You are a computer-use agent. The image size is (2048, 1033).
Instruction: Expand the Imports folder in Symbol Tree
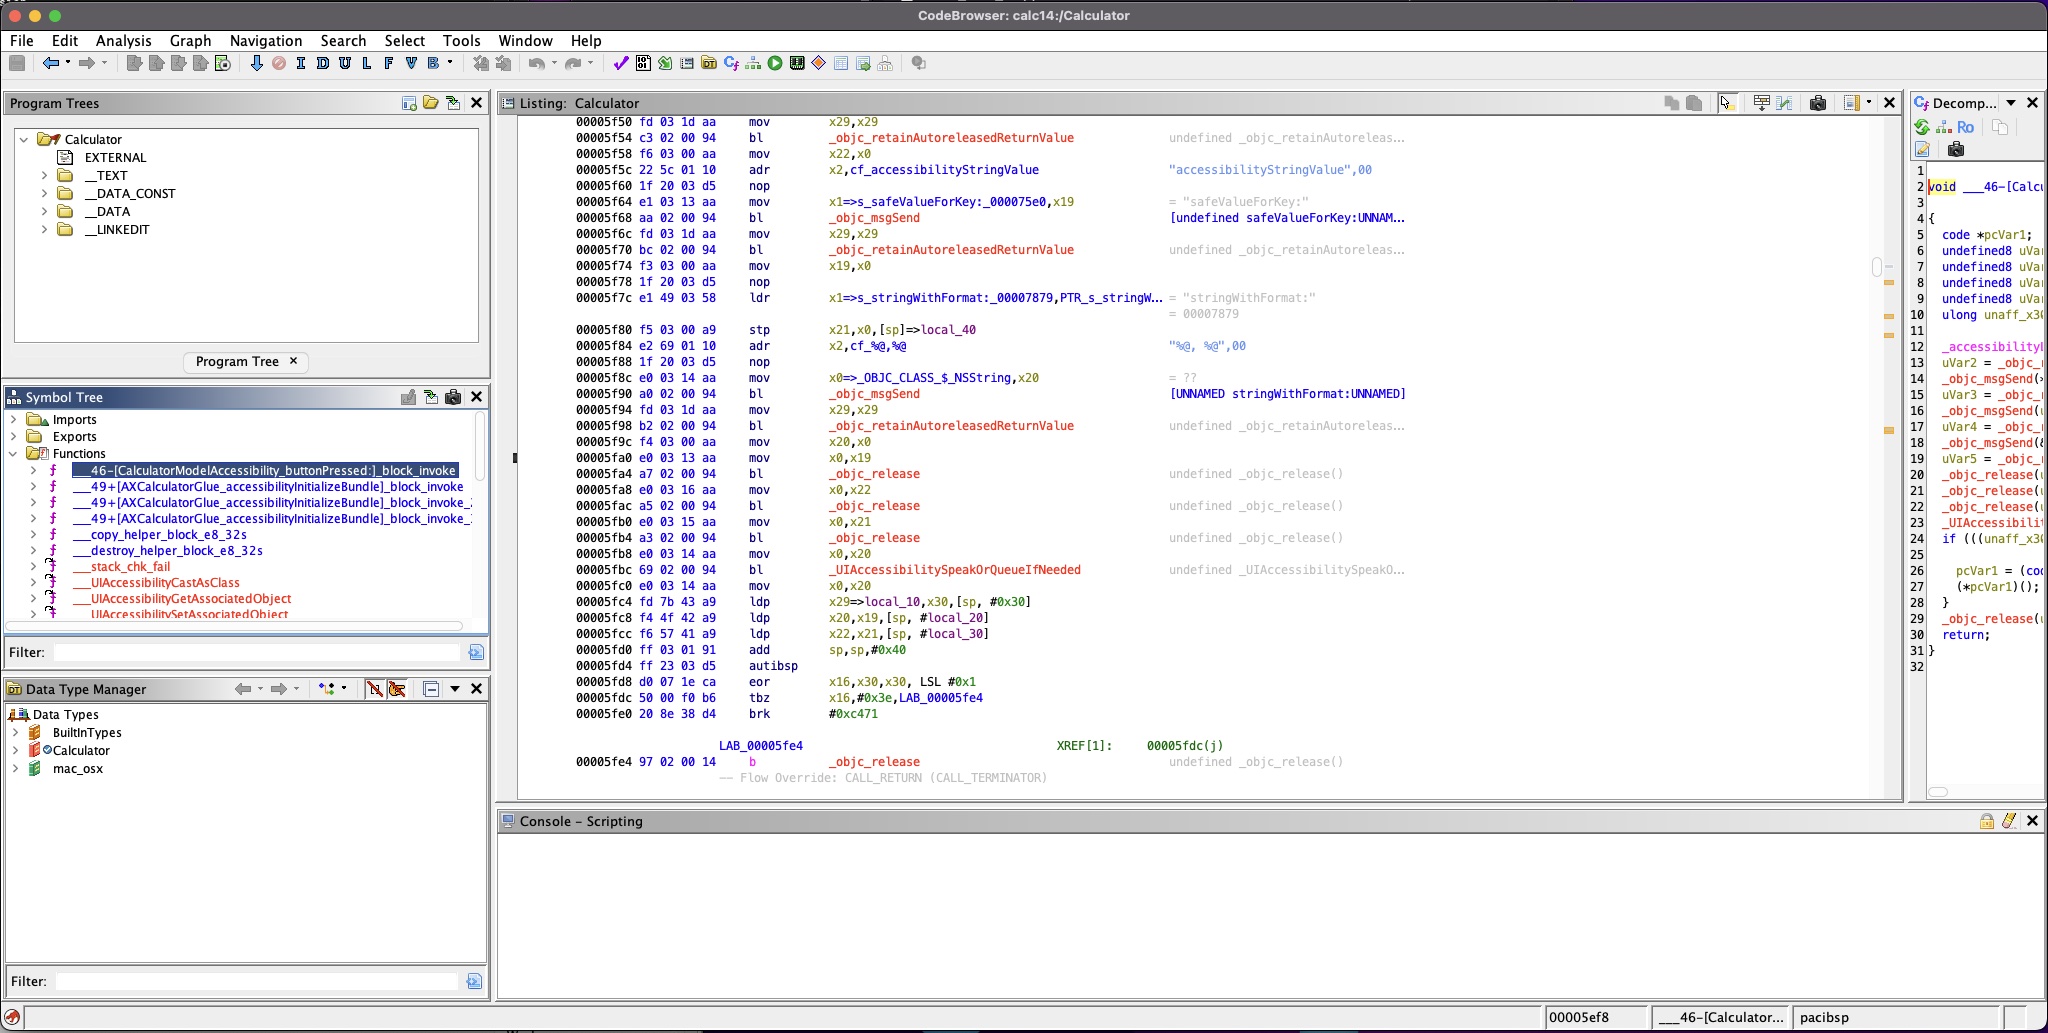[x=14, y=420]
